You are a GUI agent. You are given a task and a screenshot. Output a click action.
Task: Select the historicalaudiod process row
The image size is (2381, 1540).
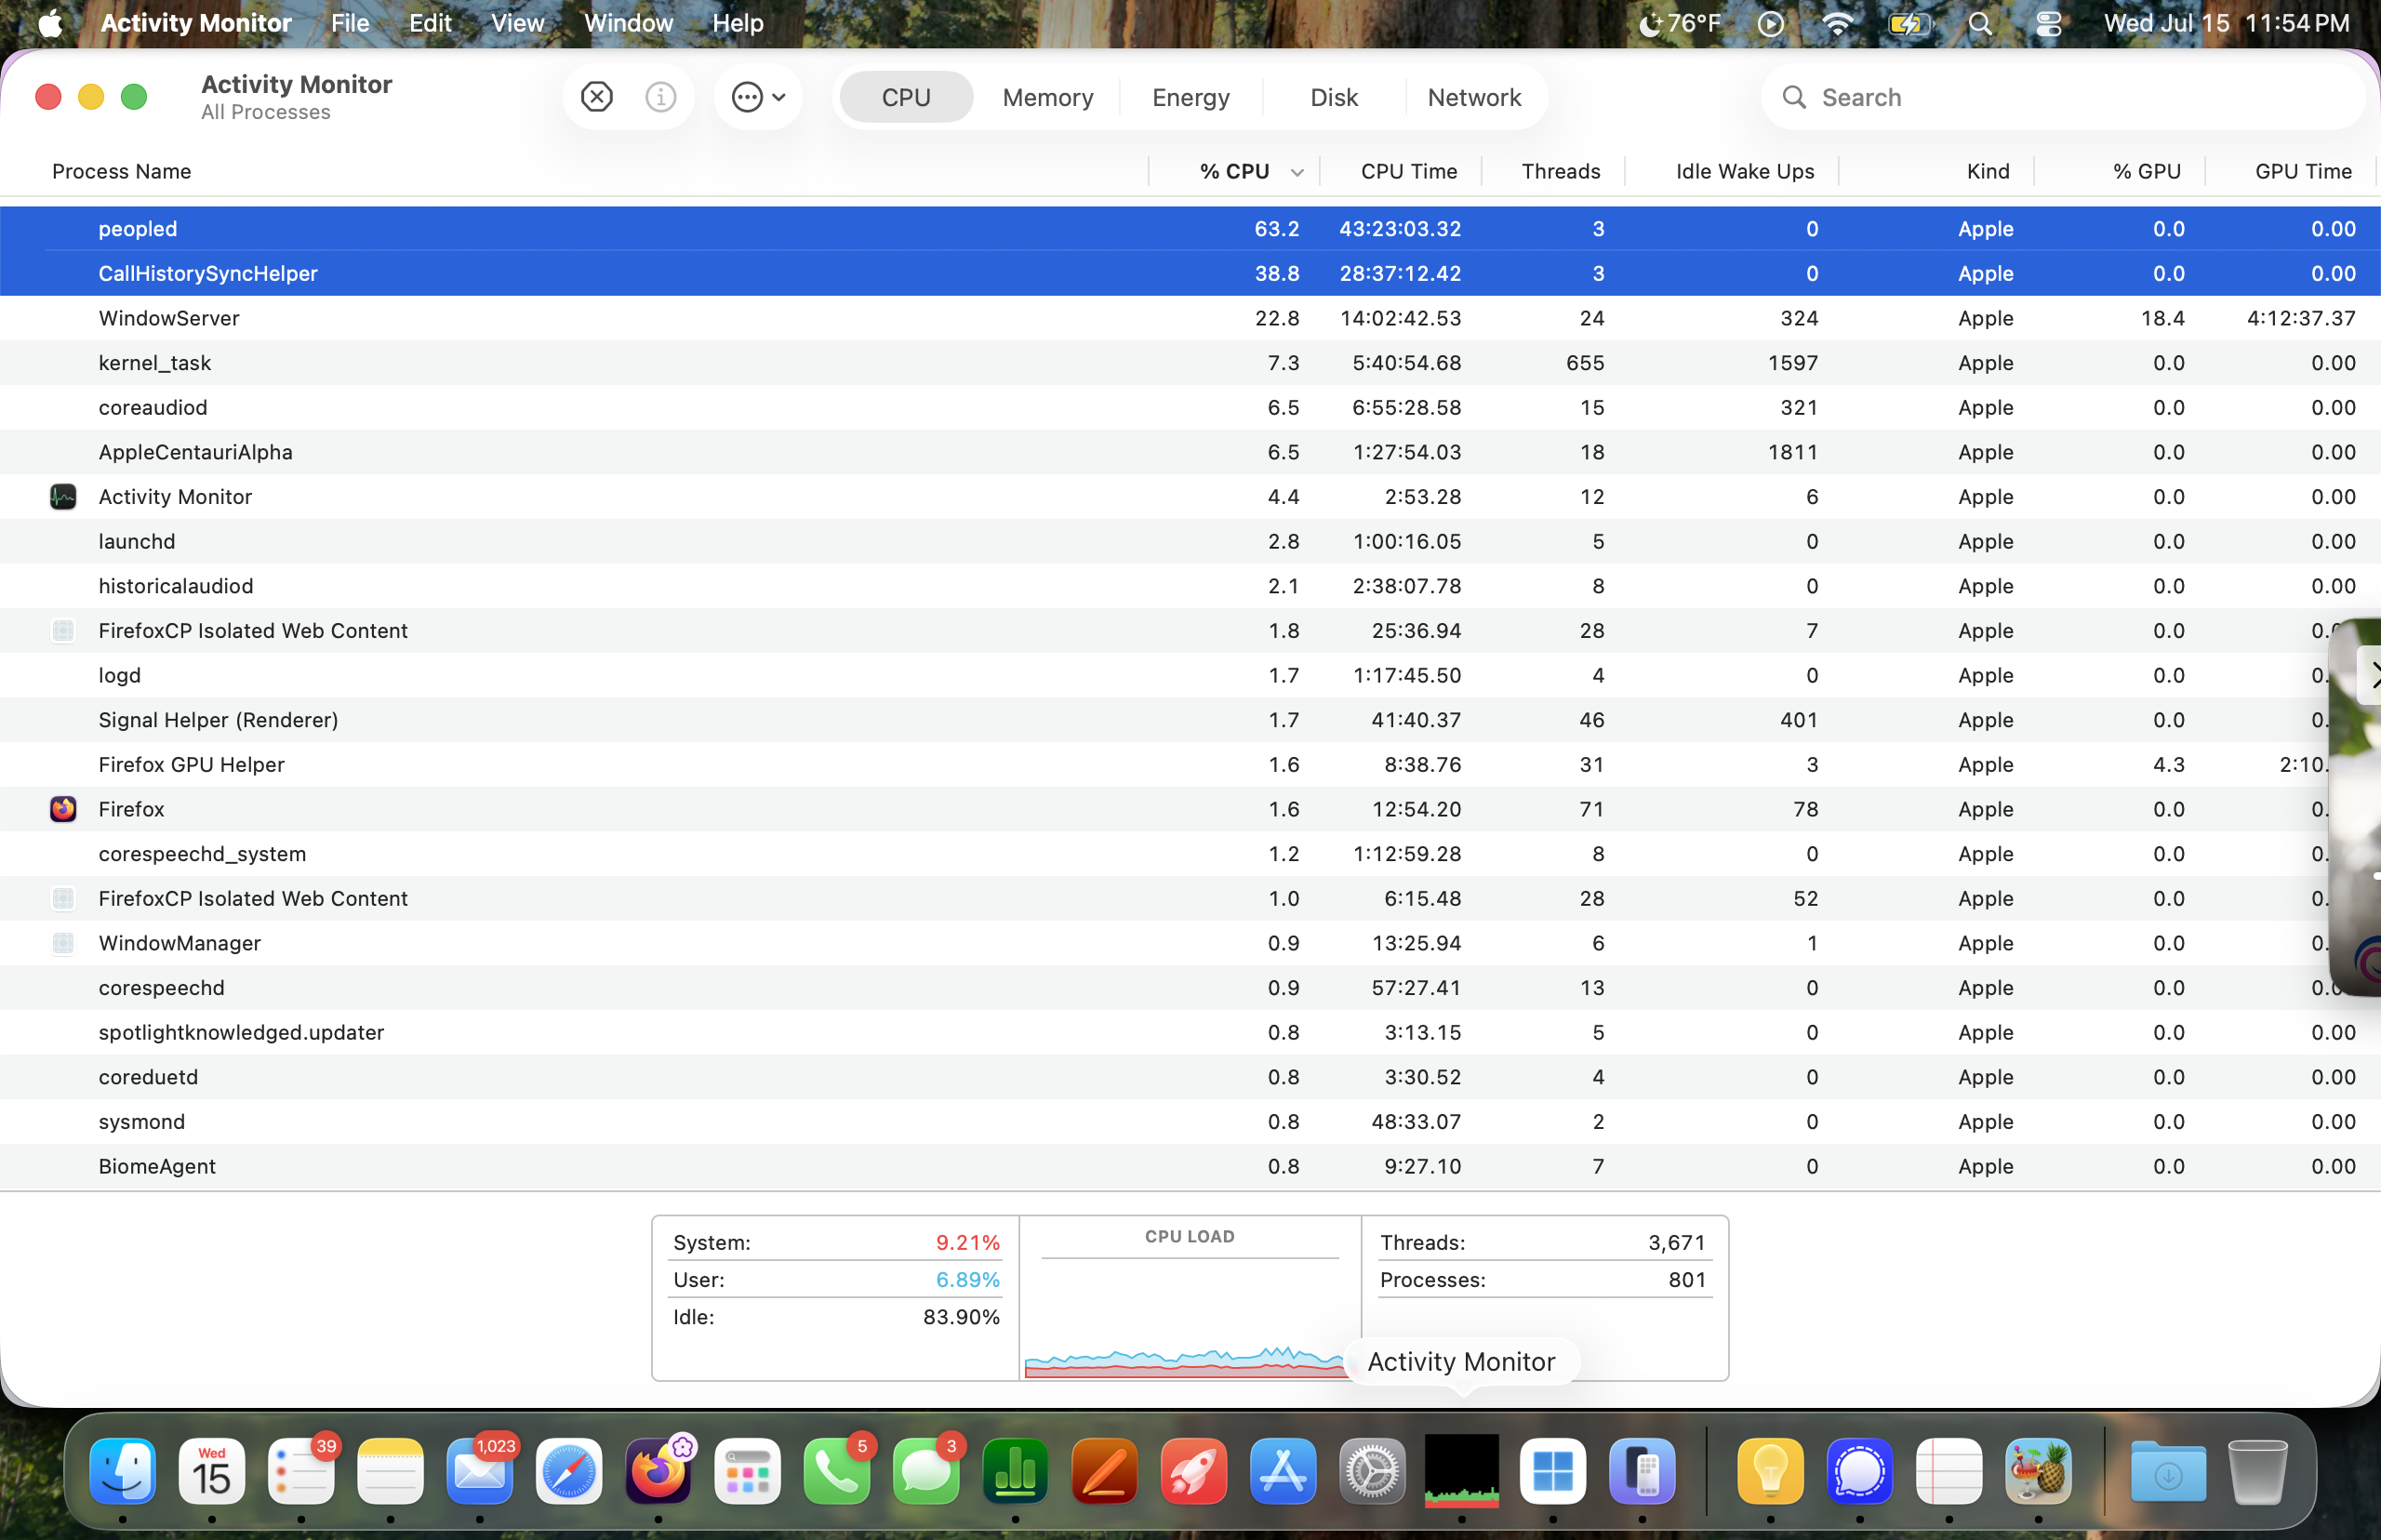(1190, 586)
